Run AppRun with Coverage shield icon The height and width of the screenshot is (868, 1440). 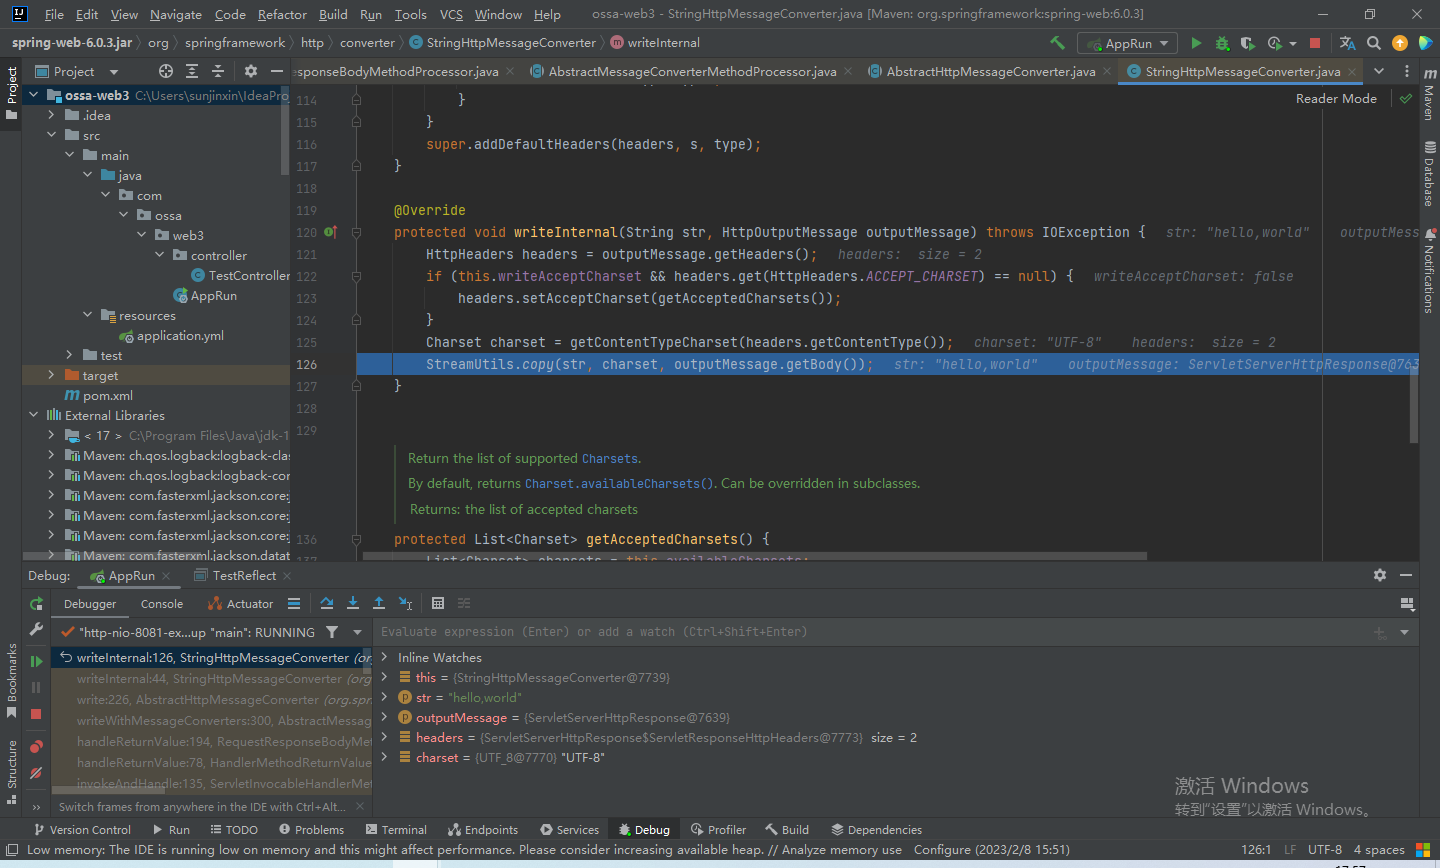(x=1247, y=43)
